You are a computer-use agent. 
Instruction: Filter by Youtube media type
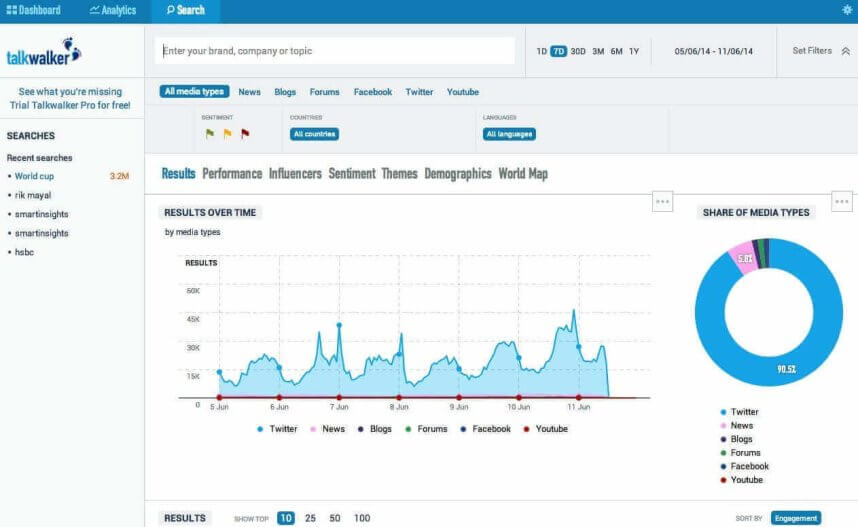[463, 92]
